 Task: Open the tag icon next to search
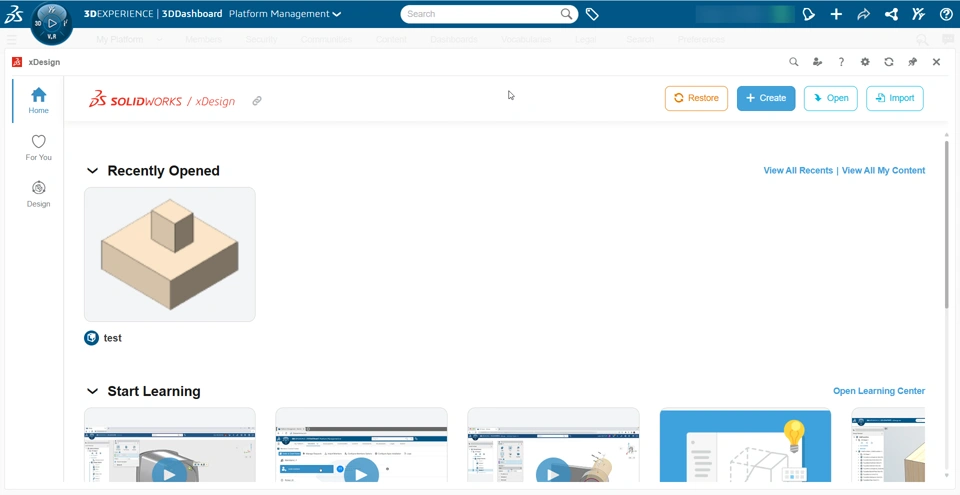point(592,14)
